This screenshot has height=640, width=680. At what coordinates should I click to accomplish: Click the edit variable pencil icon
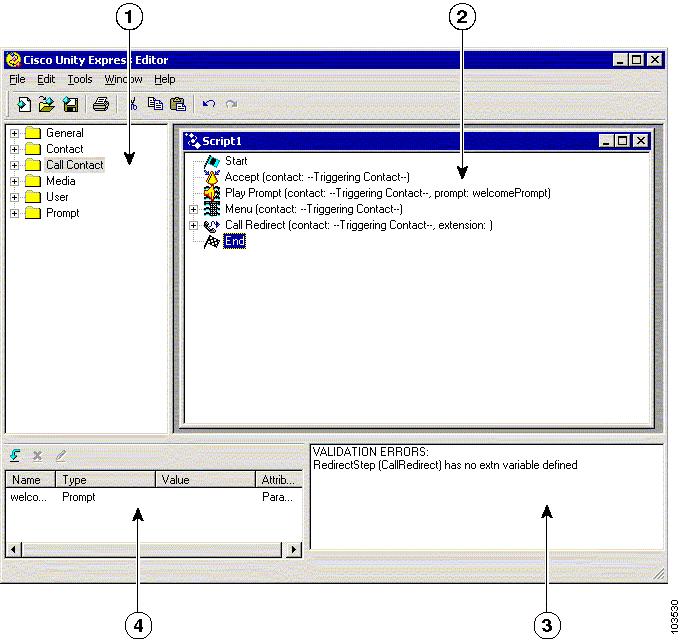61,455
